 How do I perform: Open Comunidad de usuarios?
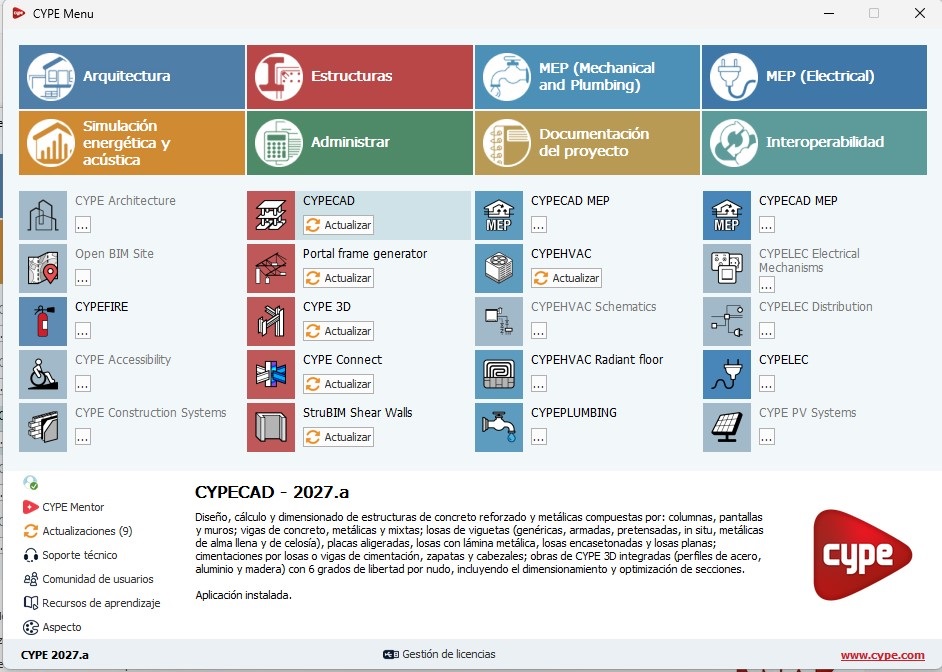point(88,579)
